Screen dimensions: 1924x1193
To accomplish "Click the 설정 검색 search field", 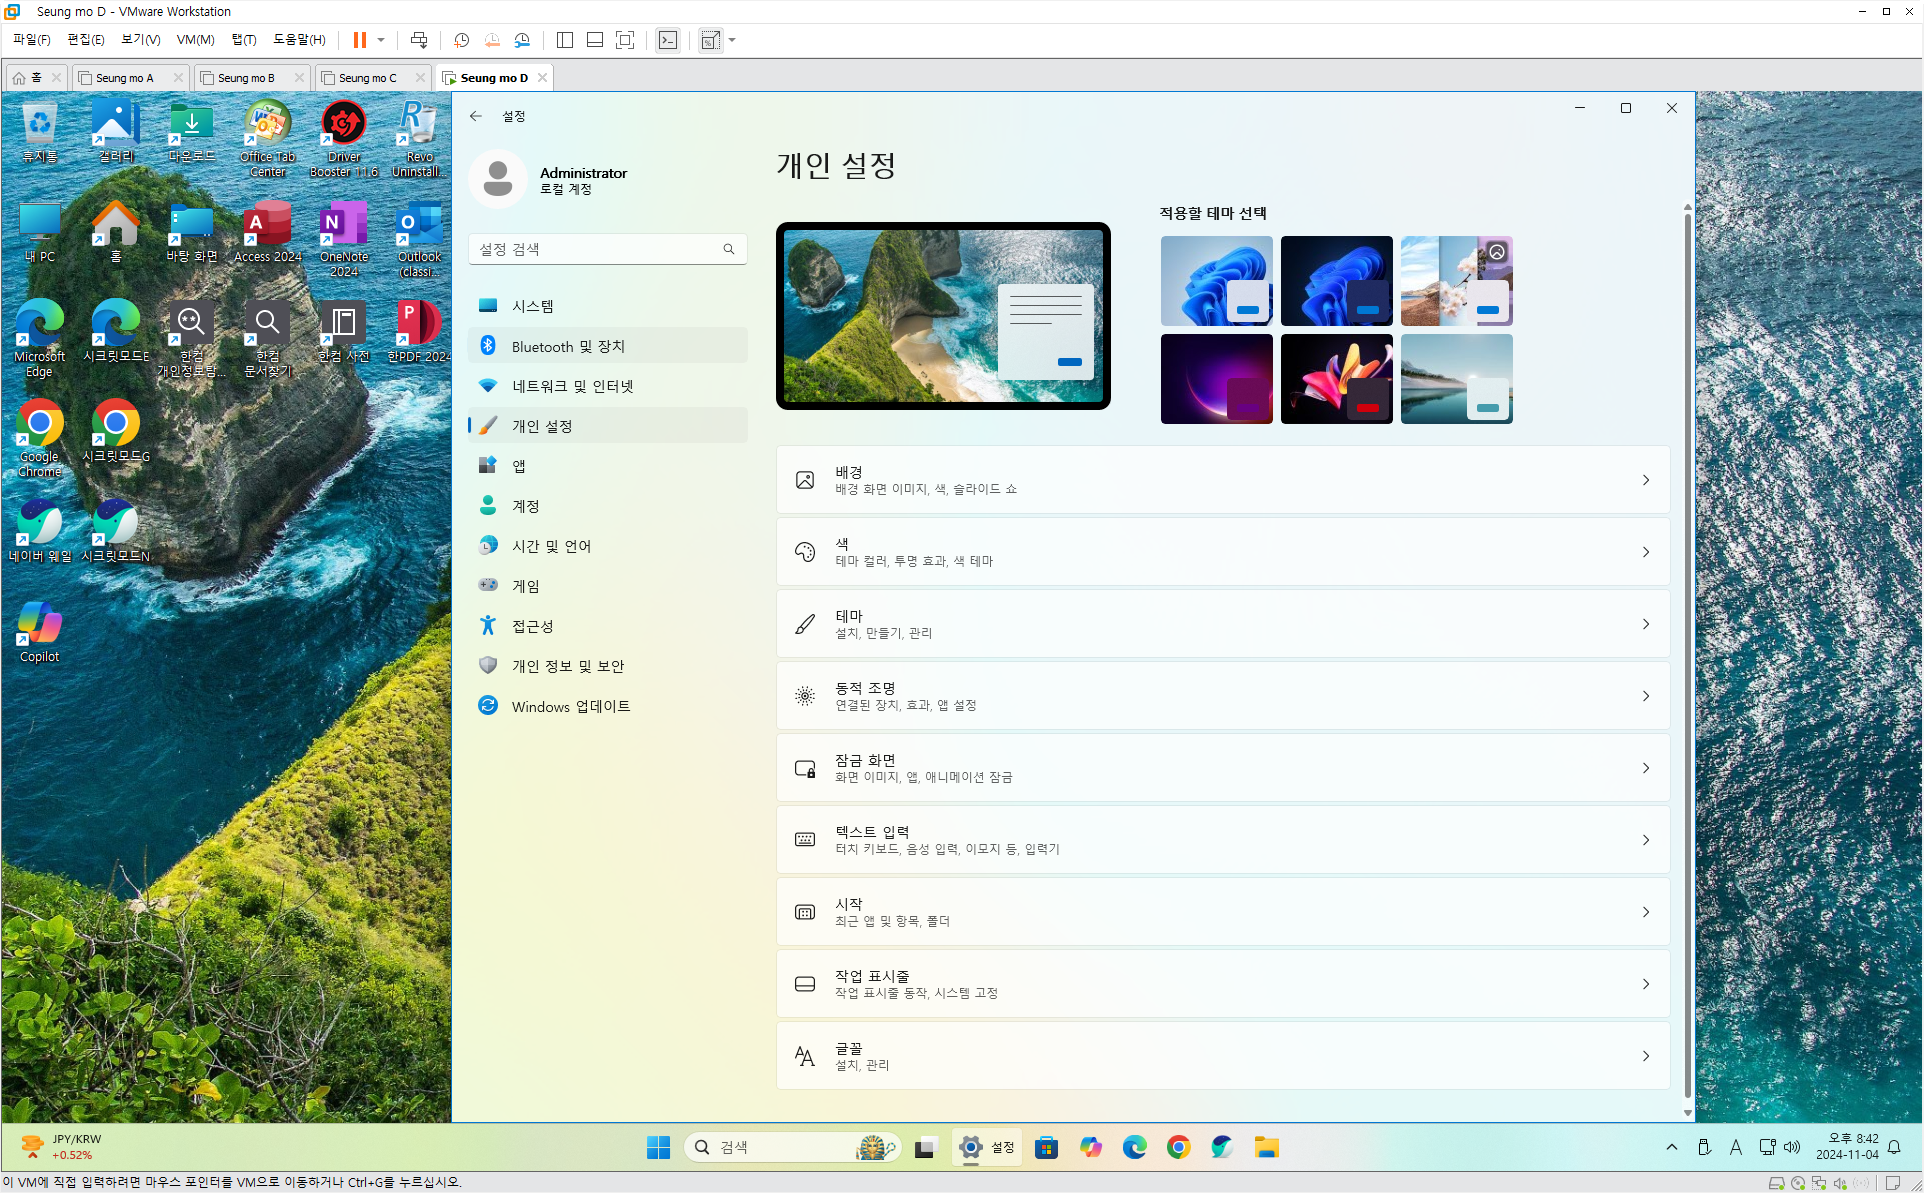I will click(600, 249).
